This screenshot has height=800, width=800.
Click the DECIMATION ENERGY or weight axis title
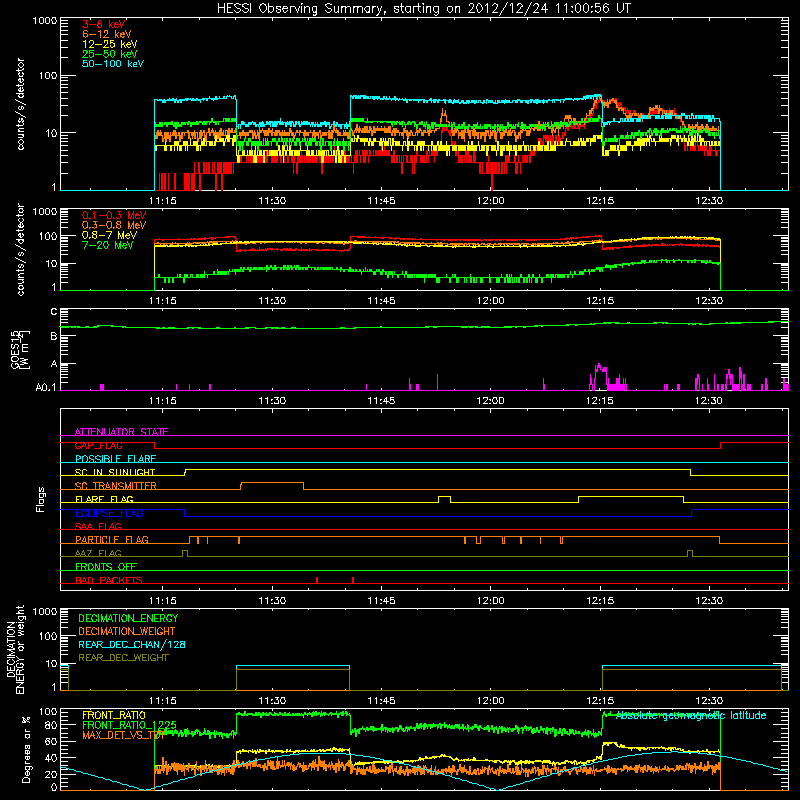[15, 649]
